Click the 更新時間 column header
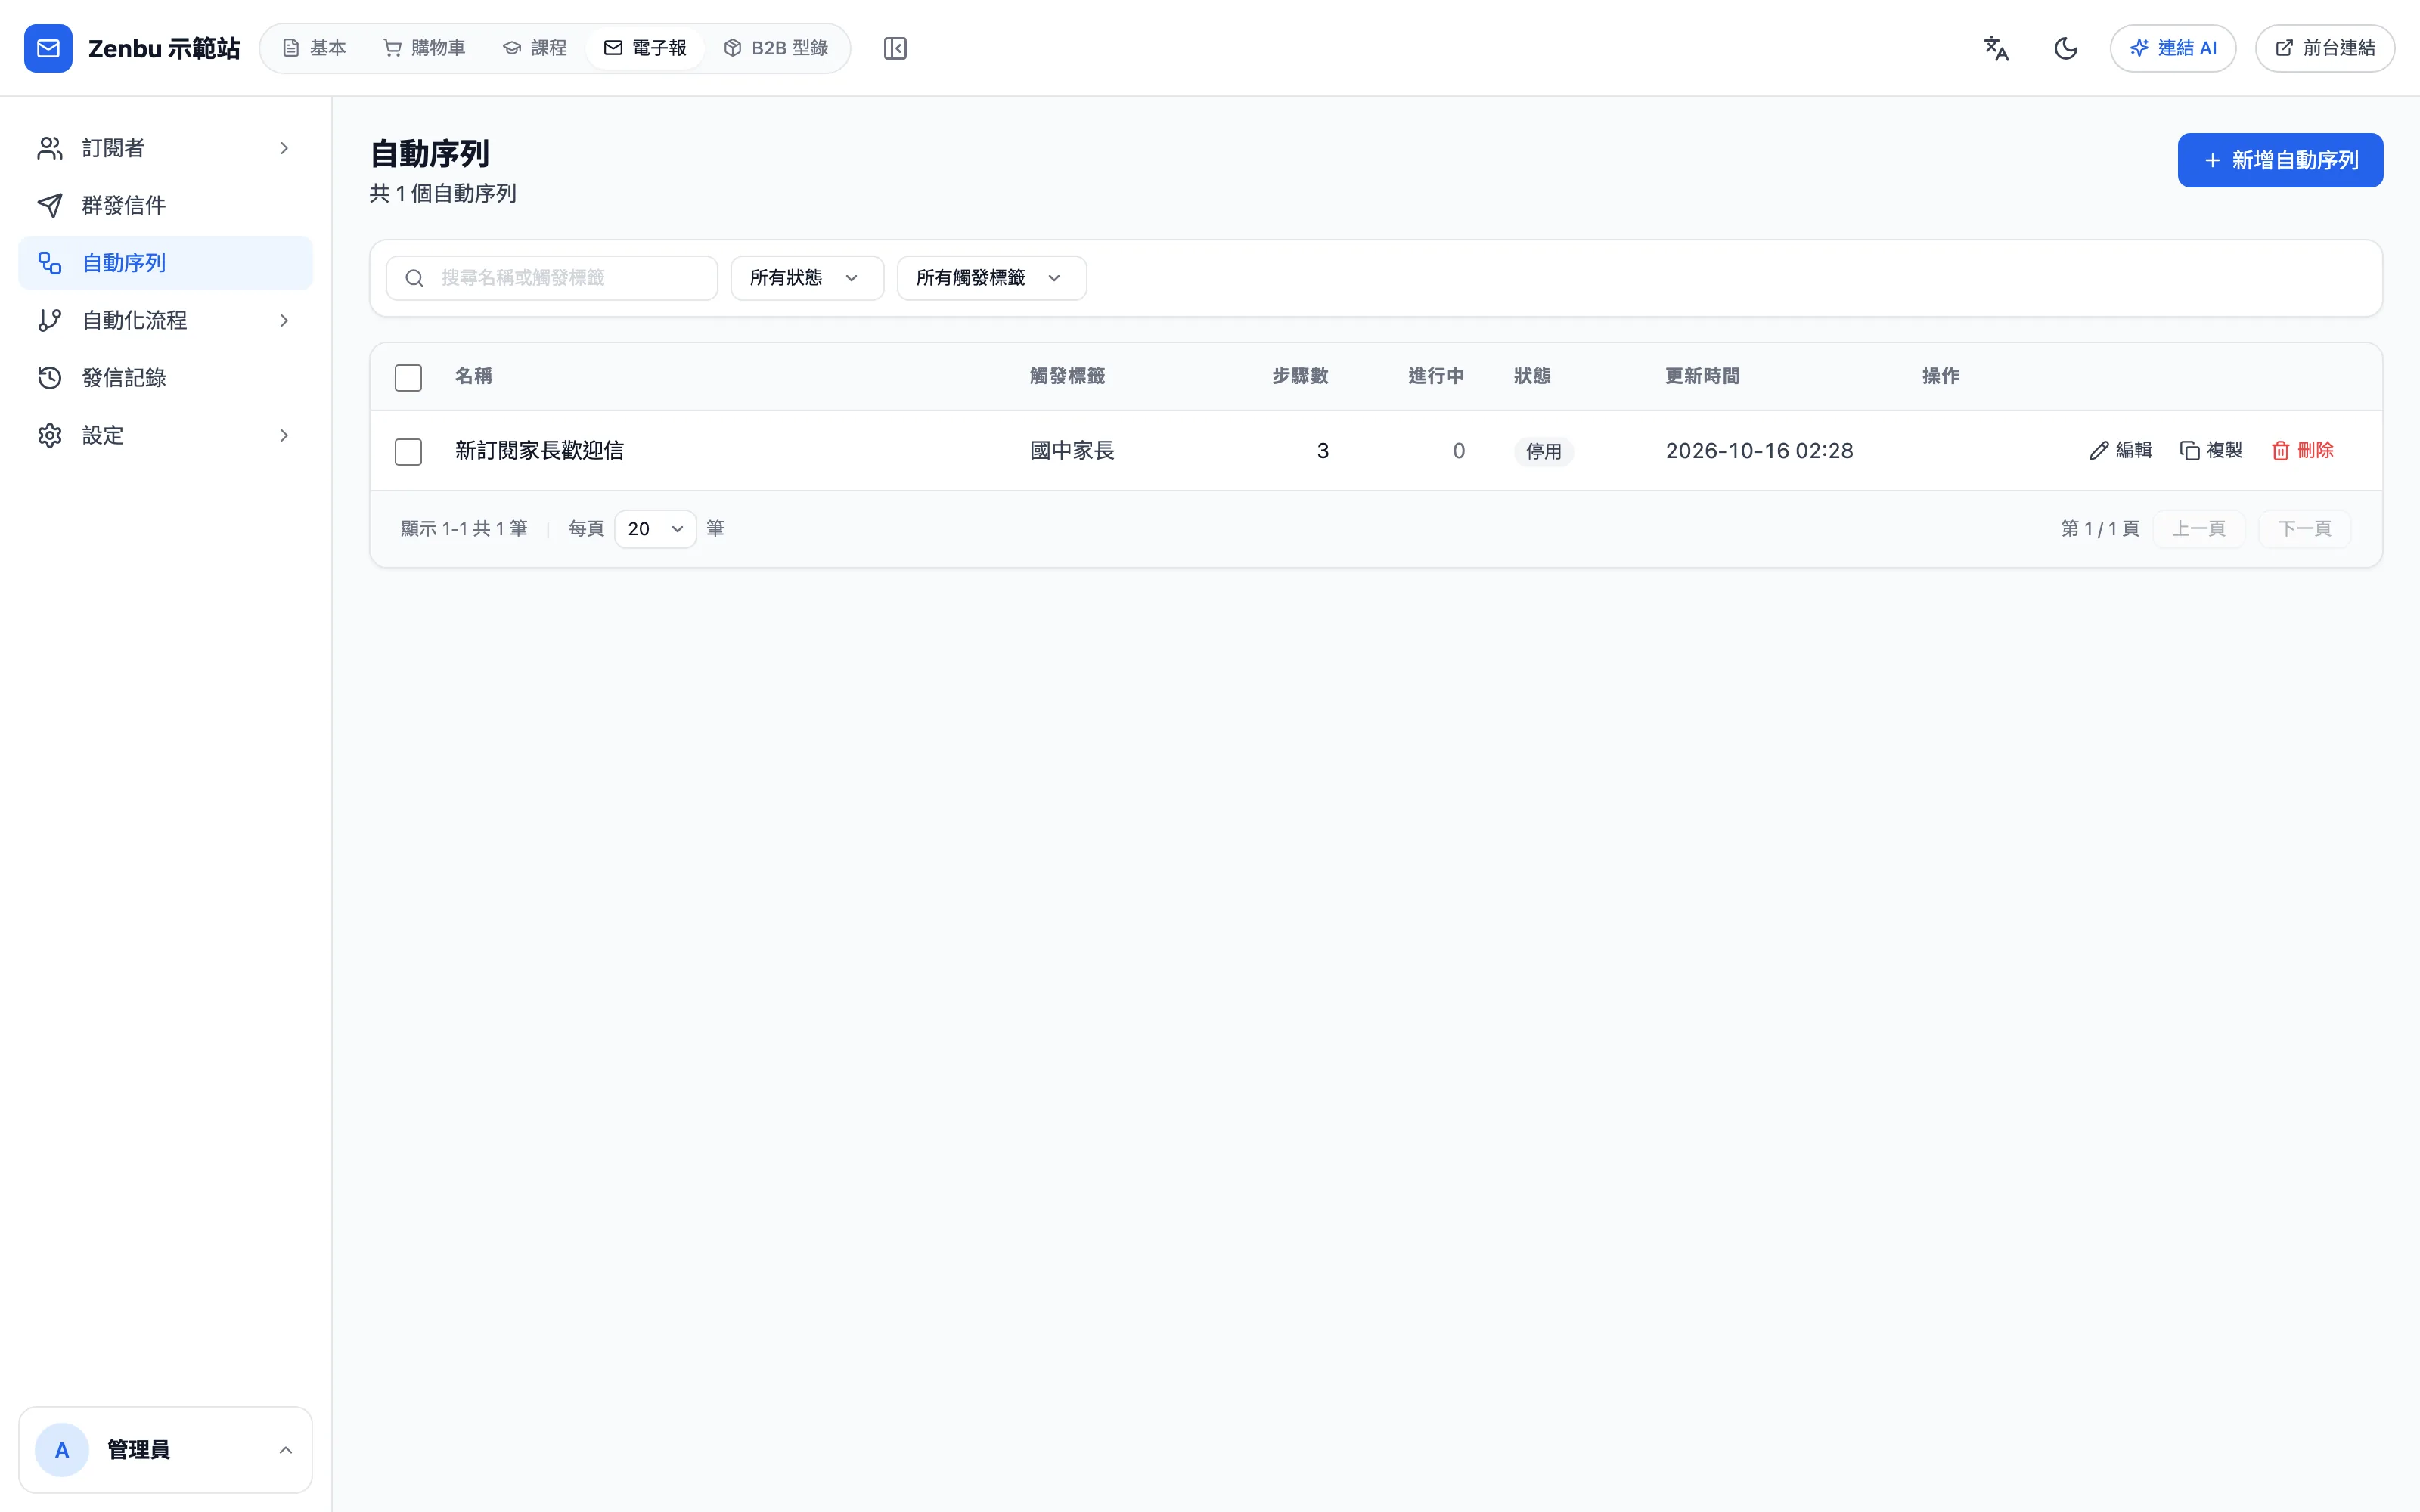The height and width of the screenshot is (1512, 2420). pyautogui.click(x=1702, y=376)
